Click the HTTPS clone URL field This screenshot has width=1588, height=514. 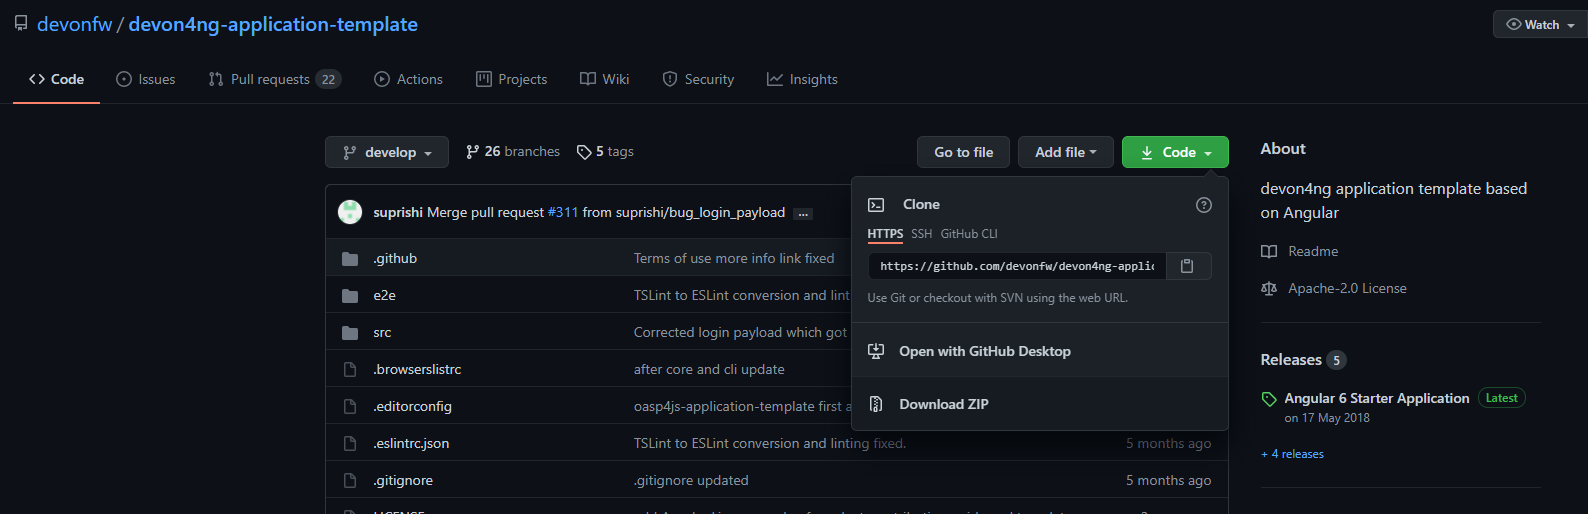pyautogui.click(x=1016, y=266)
